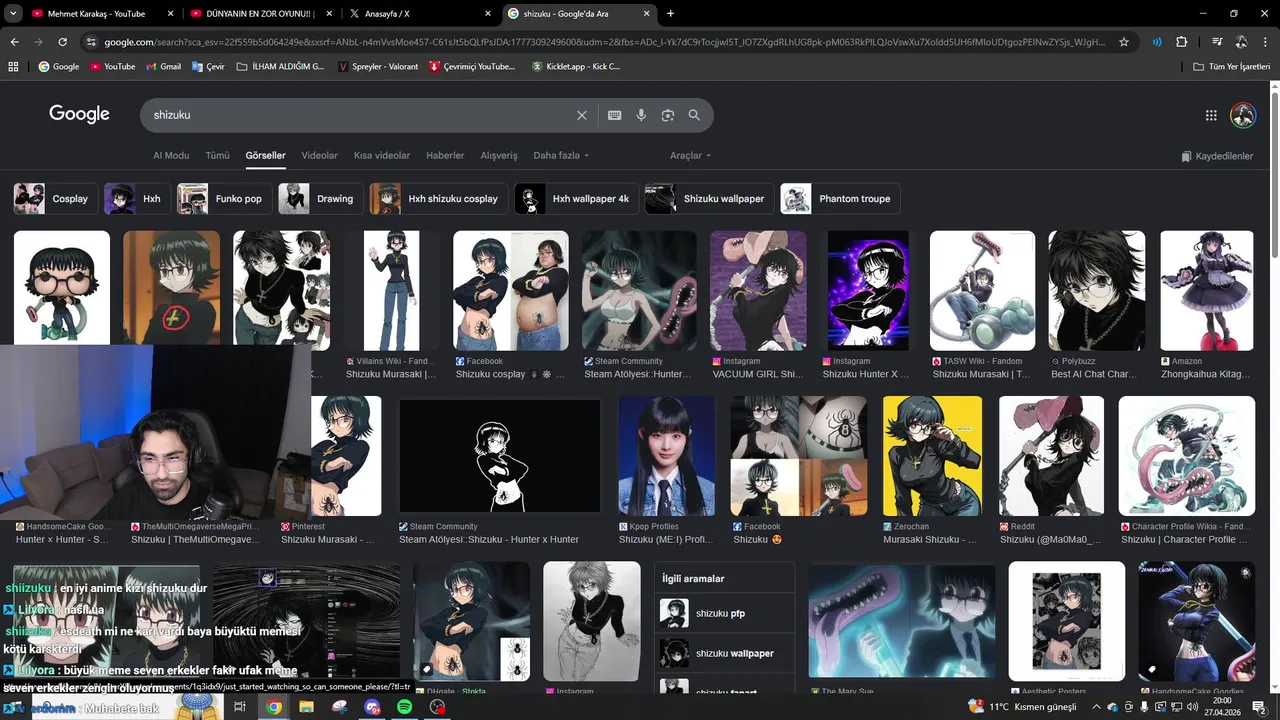Open the weather widget 11°C Kısmen güneşli
Screen dimensions: 1280x720
coord(1022,707)
